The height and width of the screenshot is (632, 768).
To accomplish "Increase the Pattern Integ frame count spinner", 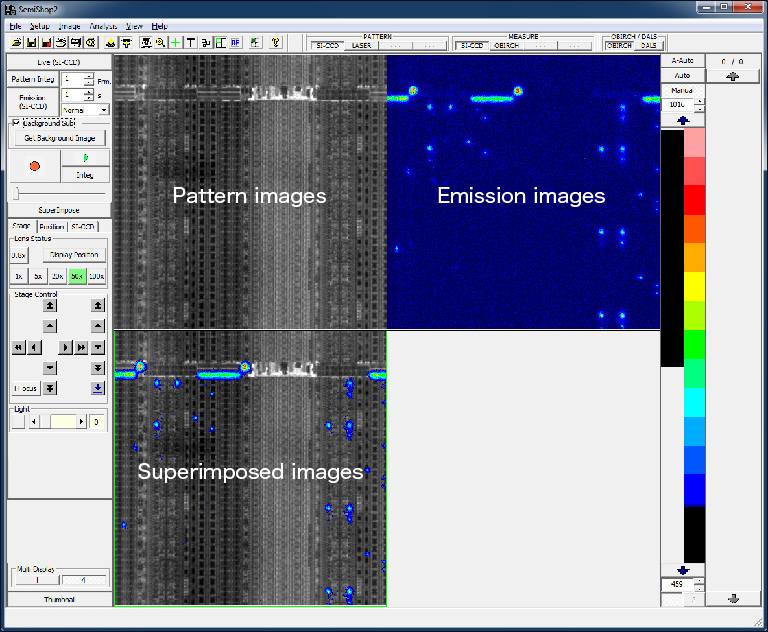I will click(89, 75).
